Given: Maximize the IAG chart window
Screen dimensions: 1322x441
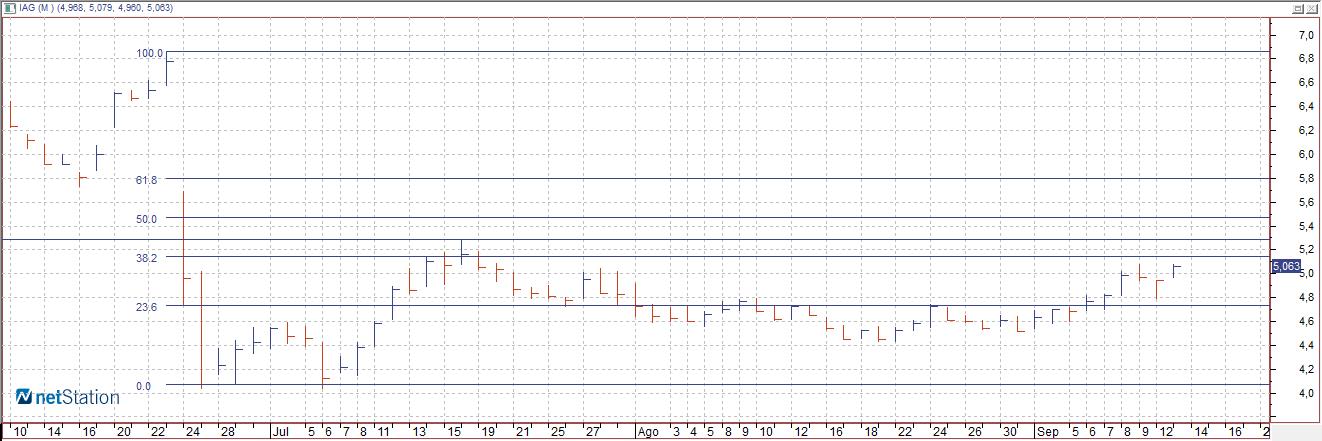Looking at the screenshot, I should [1297, 8].
